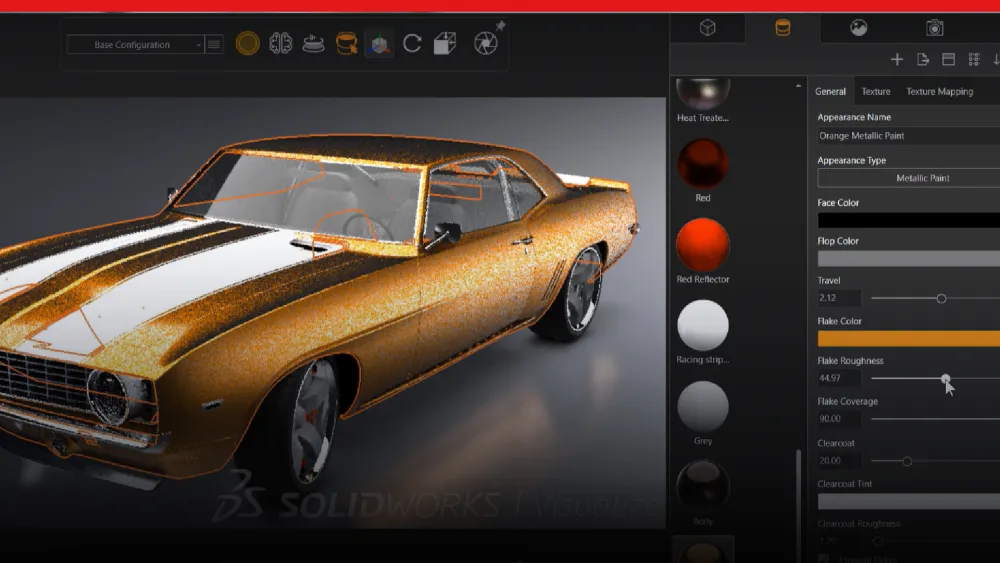
Task: Select the Grey appearance thumbnail
Action: (x=703, y=407)
